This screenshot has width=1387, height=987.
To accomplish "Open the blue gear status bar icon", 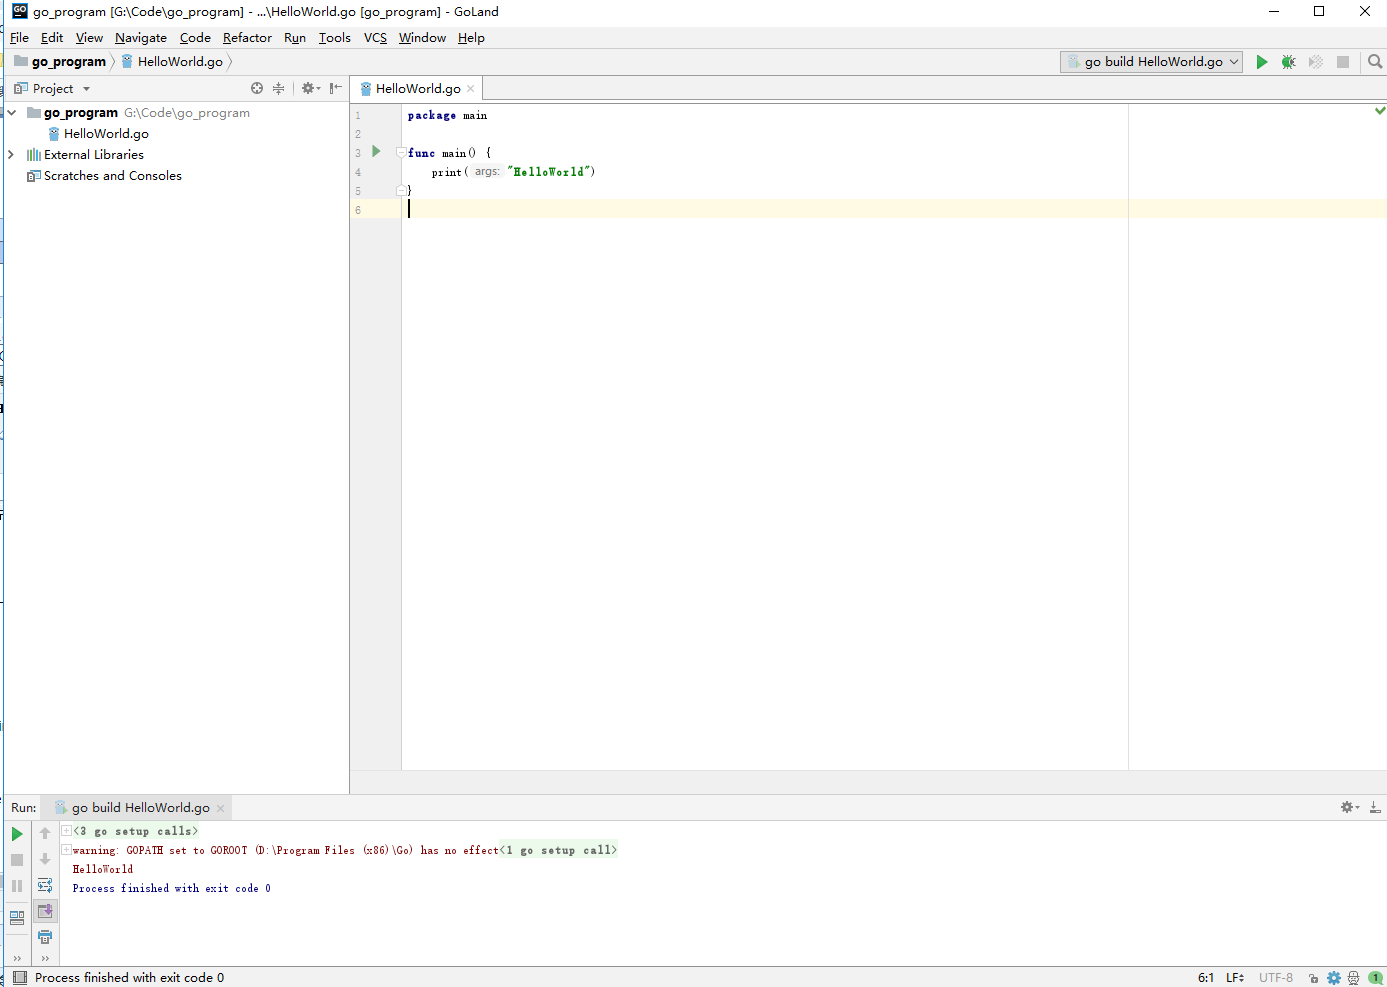I will (1334, 978).
